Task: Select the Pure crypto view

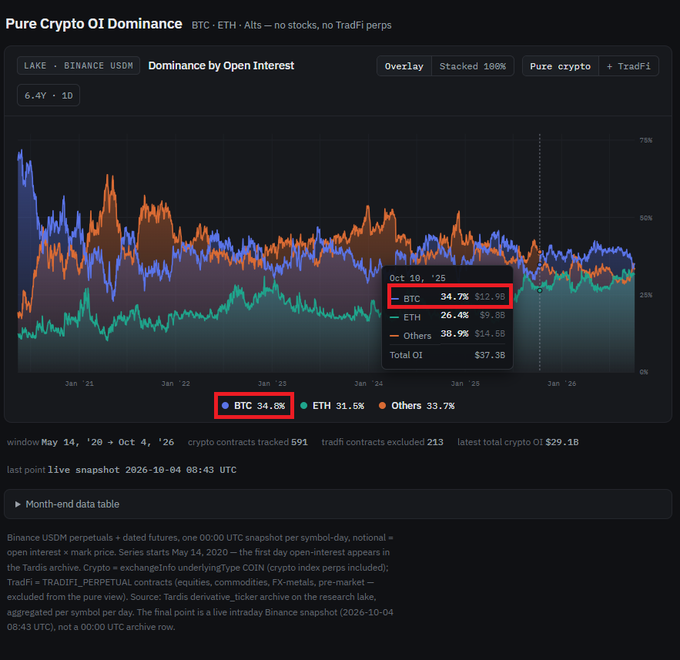Action: coord(560,66)
